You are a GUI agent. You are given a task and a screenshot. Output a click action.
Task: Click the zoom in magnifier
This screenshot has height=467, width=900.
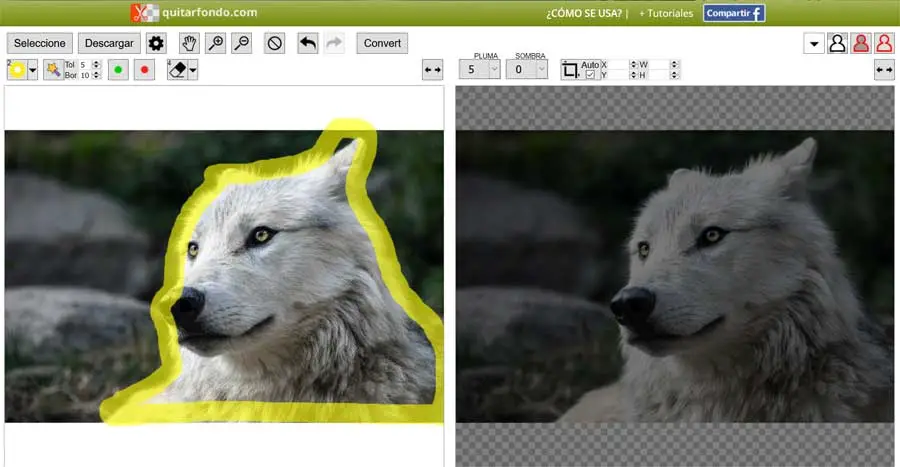[215, 43]
